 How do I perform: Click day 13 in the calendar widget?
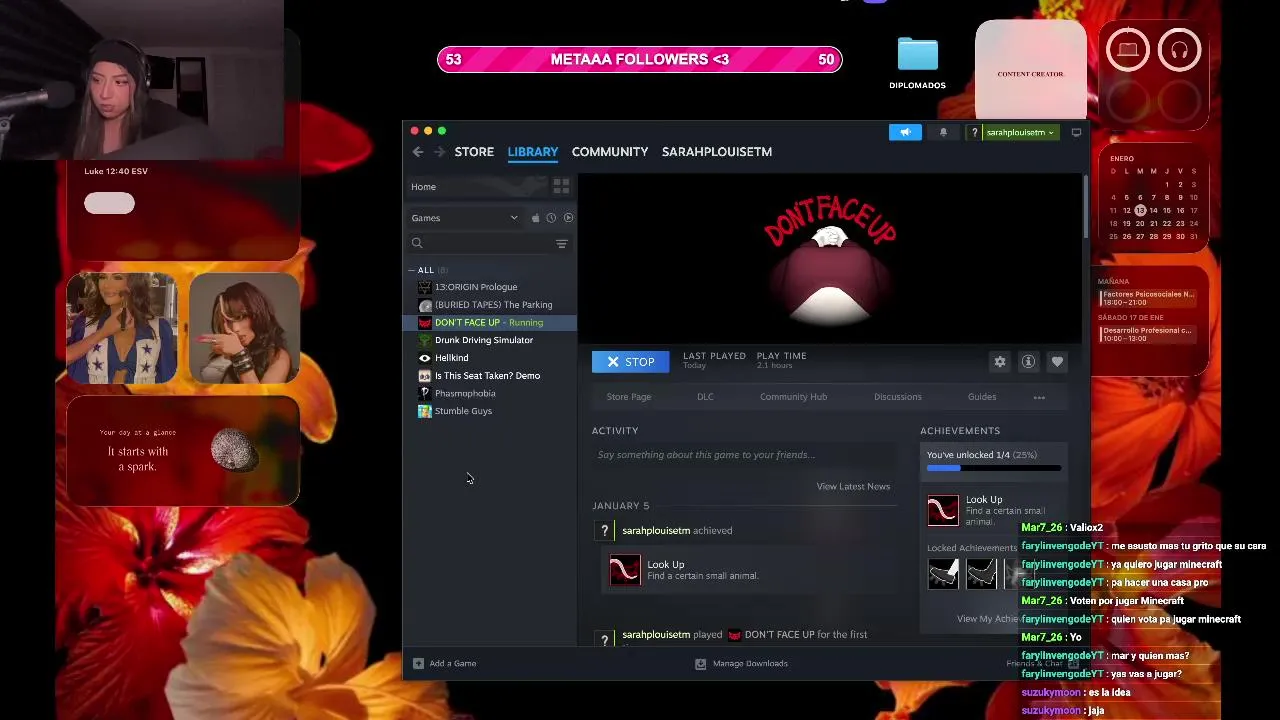pyautogui.click(x=1140, y=211)
